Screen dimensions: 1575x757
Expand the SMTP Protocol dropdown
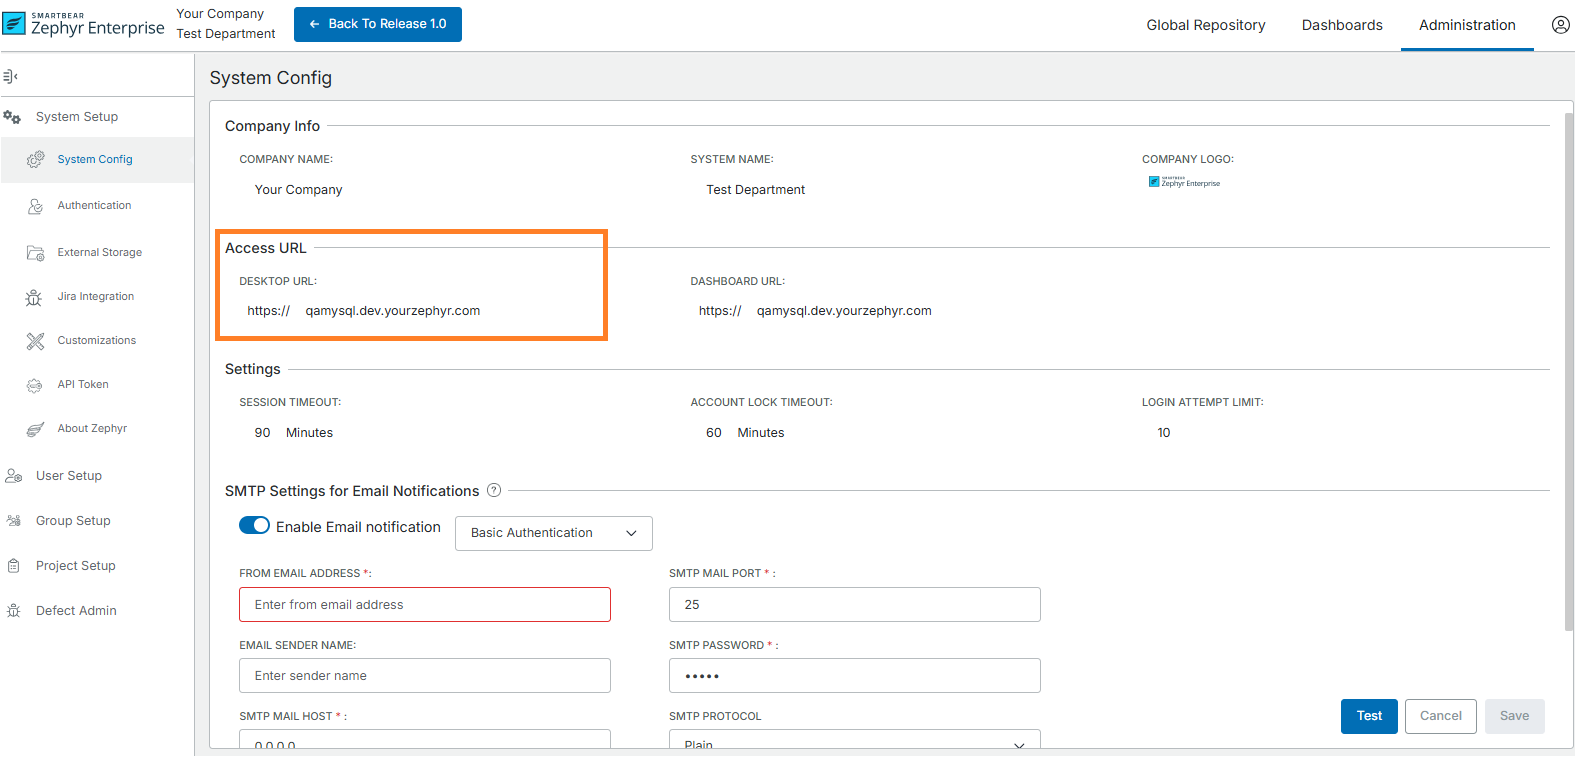pos(854,742)
